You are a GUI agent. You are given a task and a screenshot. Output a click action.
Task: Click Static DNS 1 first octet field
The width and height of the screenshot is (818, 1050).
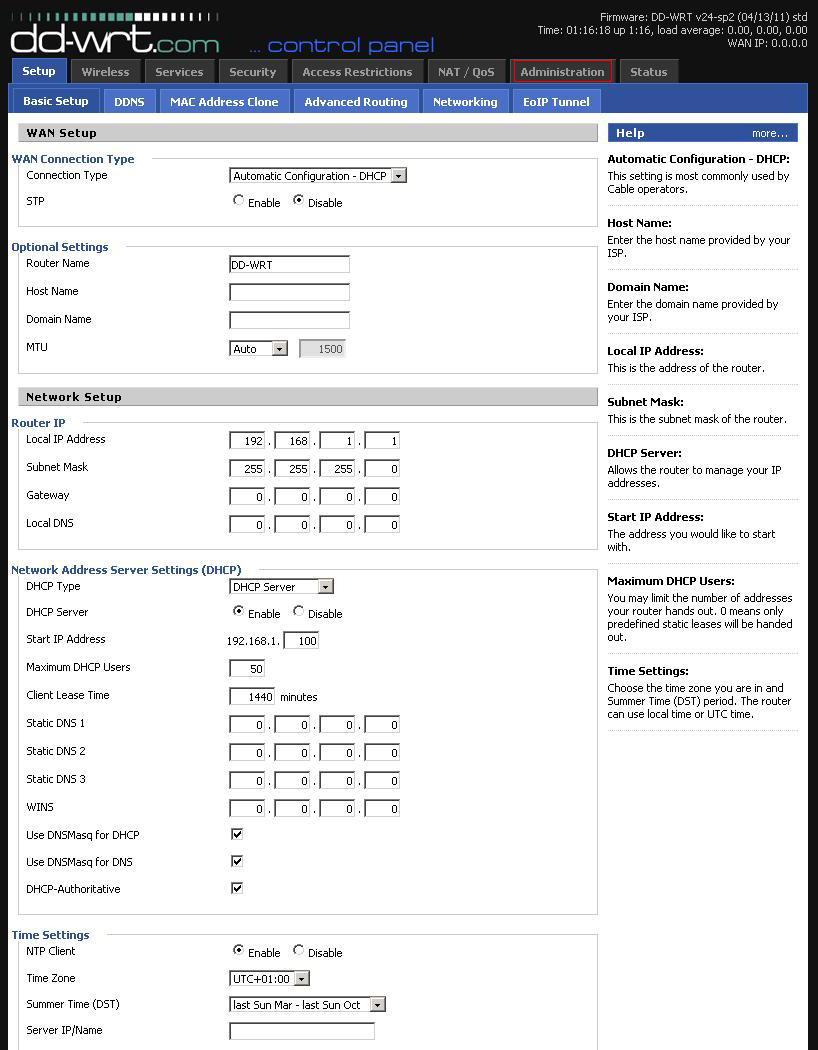[247, 725]
